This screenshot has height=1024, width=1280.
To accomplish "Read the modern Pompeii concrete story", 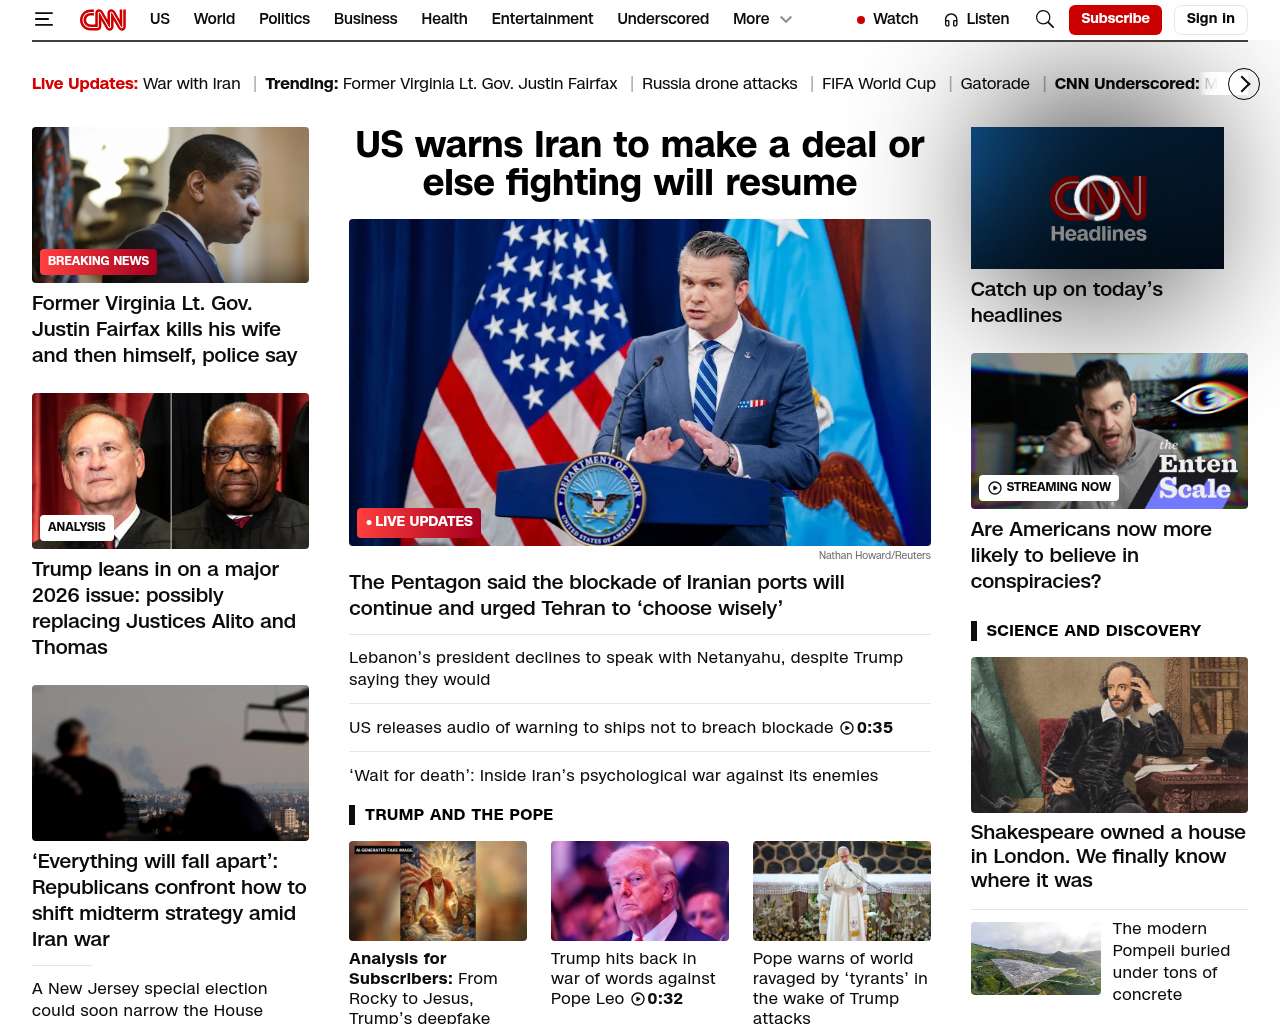I will click(x=1171, y=962).
